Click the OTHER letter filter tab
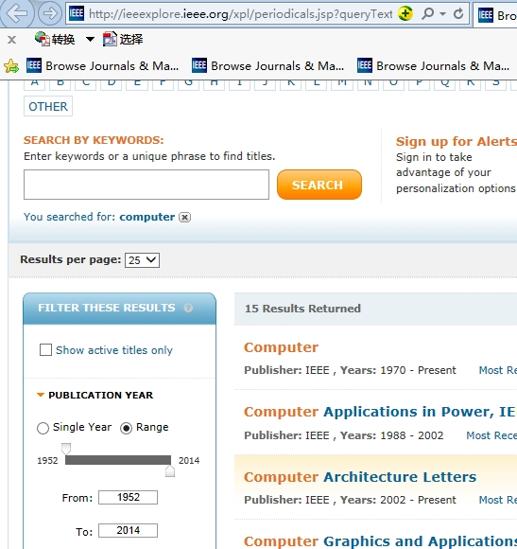The width and height of the screenshot is (517, 549). (x=48, y=106)
